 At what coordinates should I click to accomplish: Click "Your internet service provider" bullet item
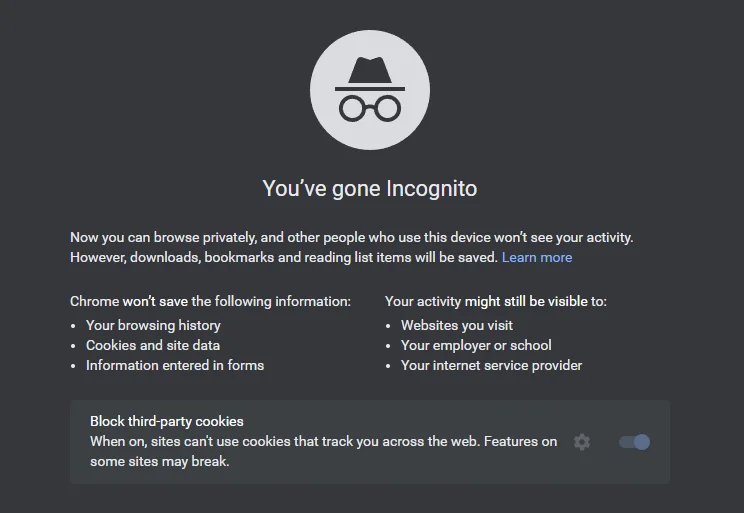pyautogui.click(x=491, y=365)
